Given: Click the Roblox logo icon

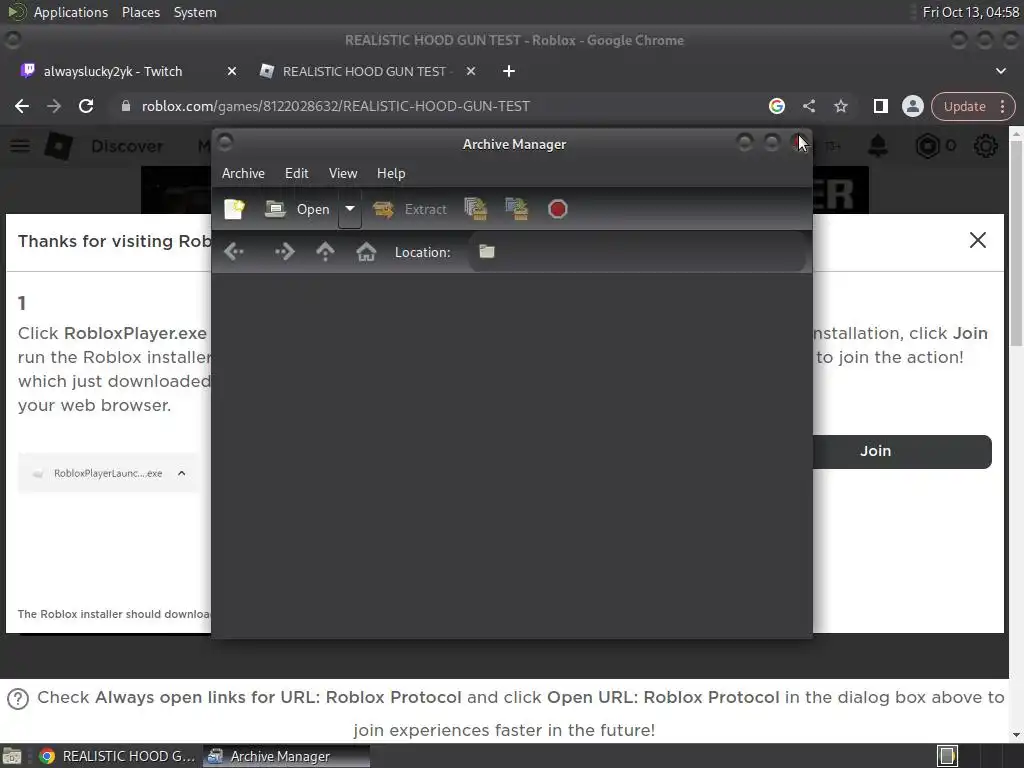Looking at the screenshot, I should coord(58,146).
